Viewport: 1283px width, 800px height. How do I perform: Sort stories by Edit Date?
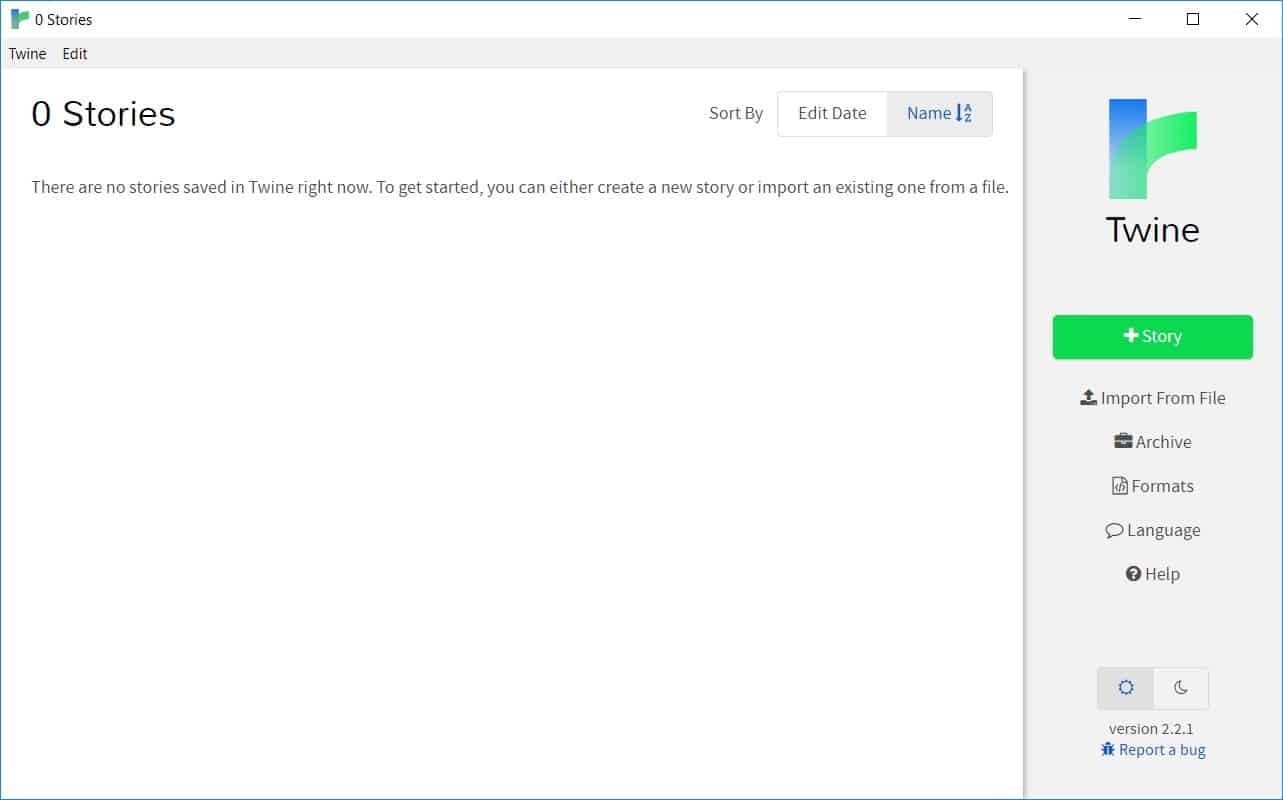[832, 114]
